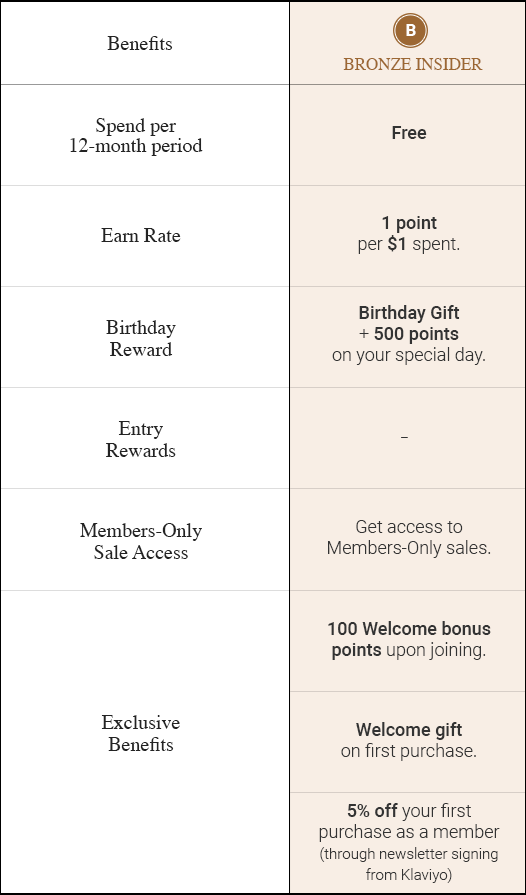Click the Members-Only Sale Access label
This screenshot has width=526, height=895.
(x=140, y=541)
